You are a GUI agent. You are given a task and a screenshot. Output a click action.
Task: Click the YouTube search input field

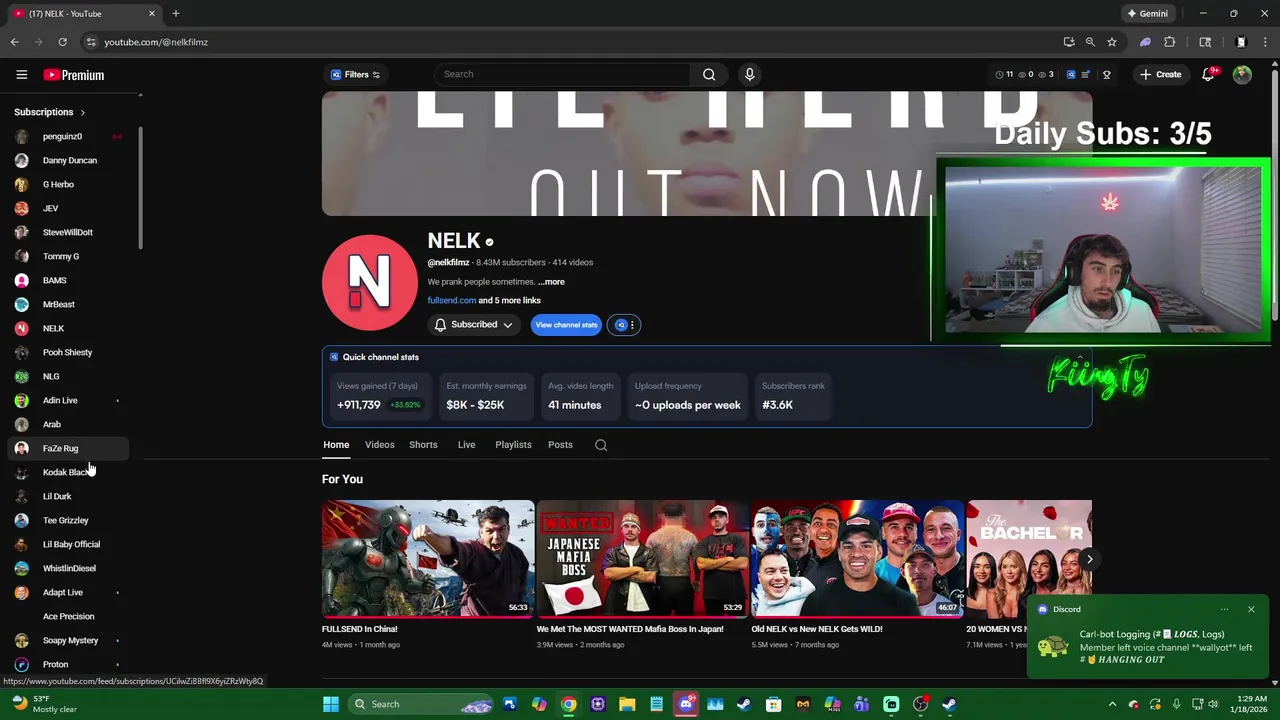563,74
